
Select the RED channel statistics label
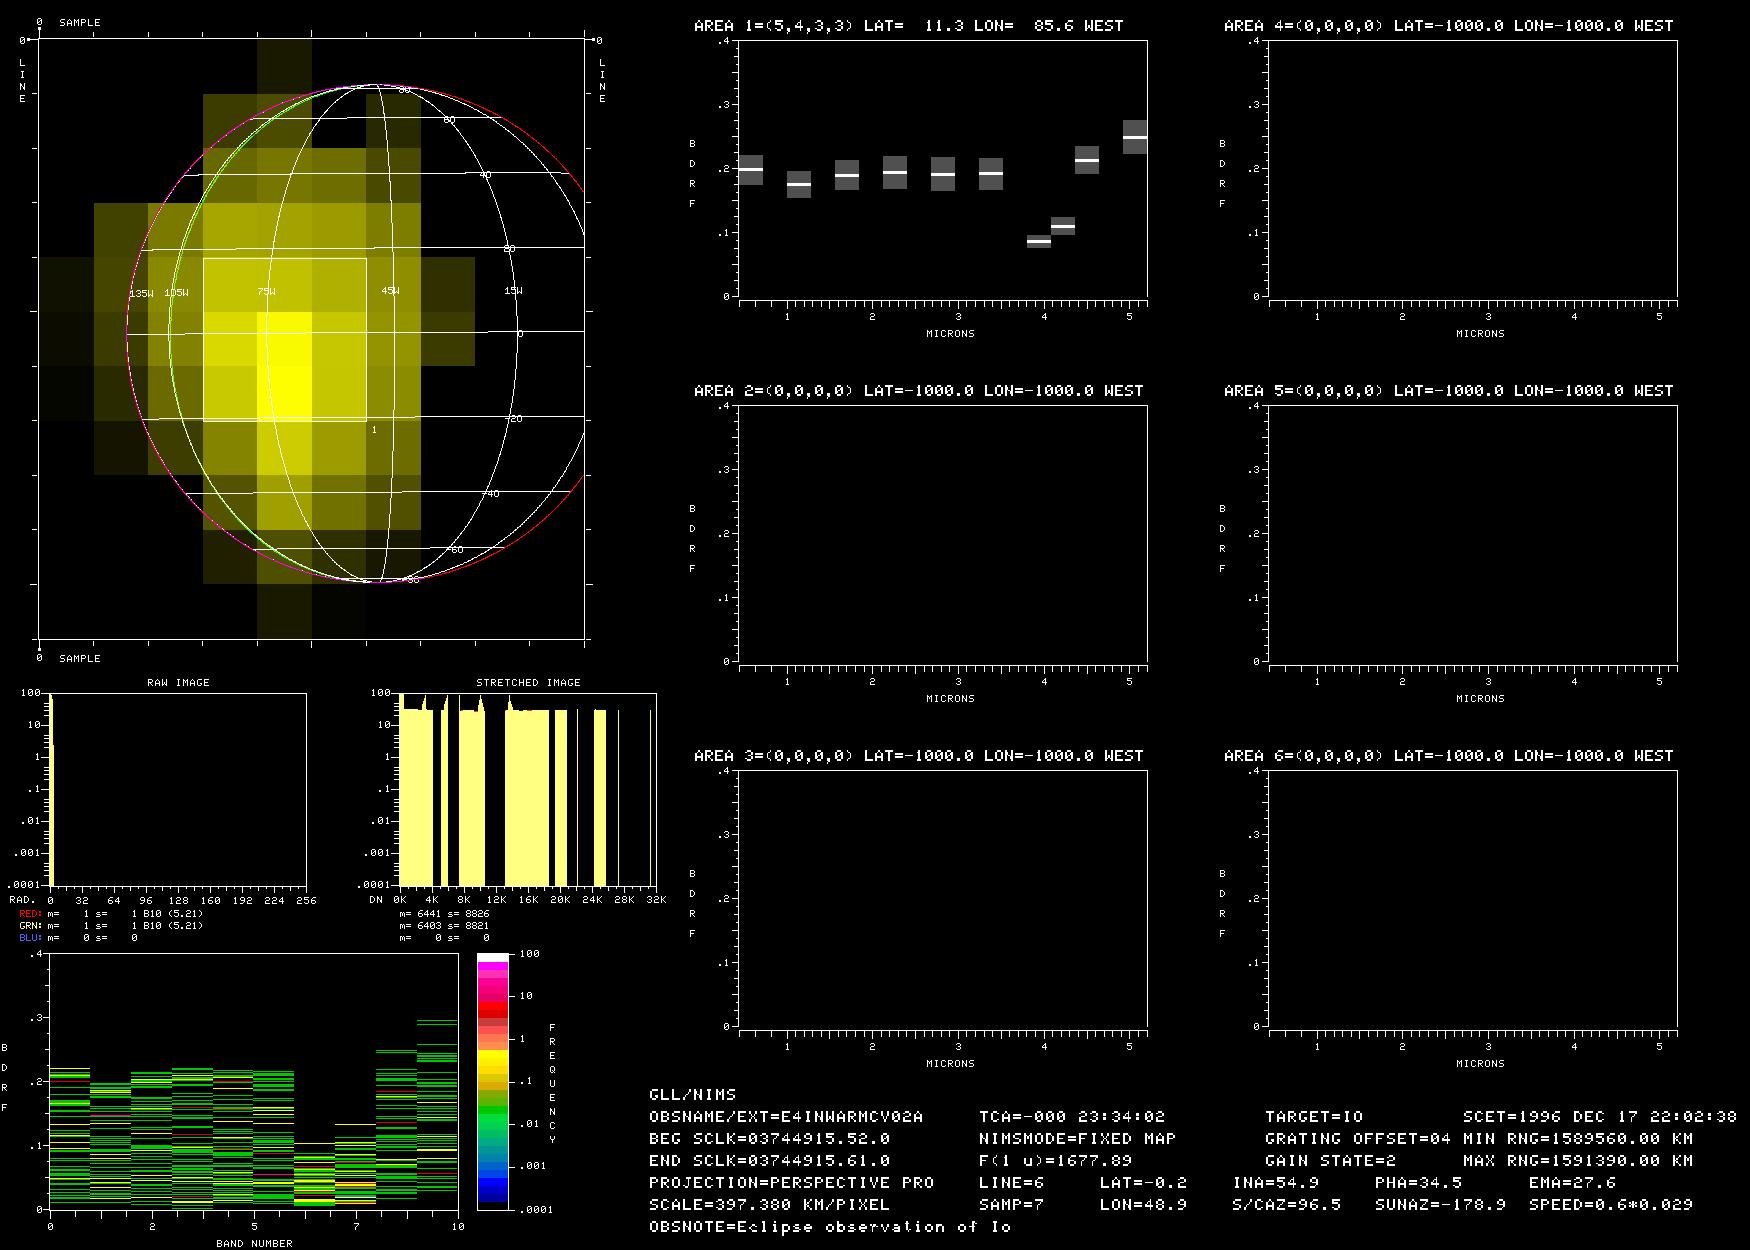pyautogui.click(x=31, y=914)
